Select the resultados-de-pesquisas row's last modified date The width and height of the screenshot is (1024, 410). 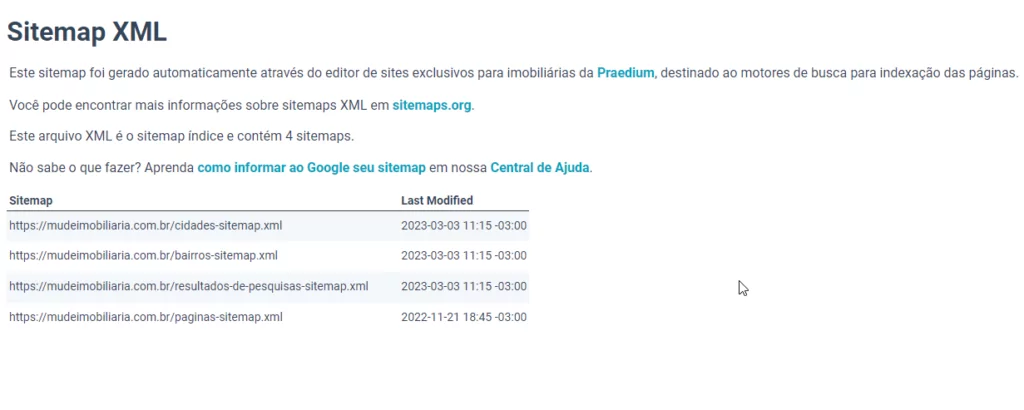point(464,286)
